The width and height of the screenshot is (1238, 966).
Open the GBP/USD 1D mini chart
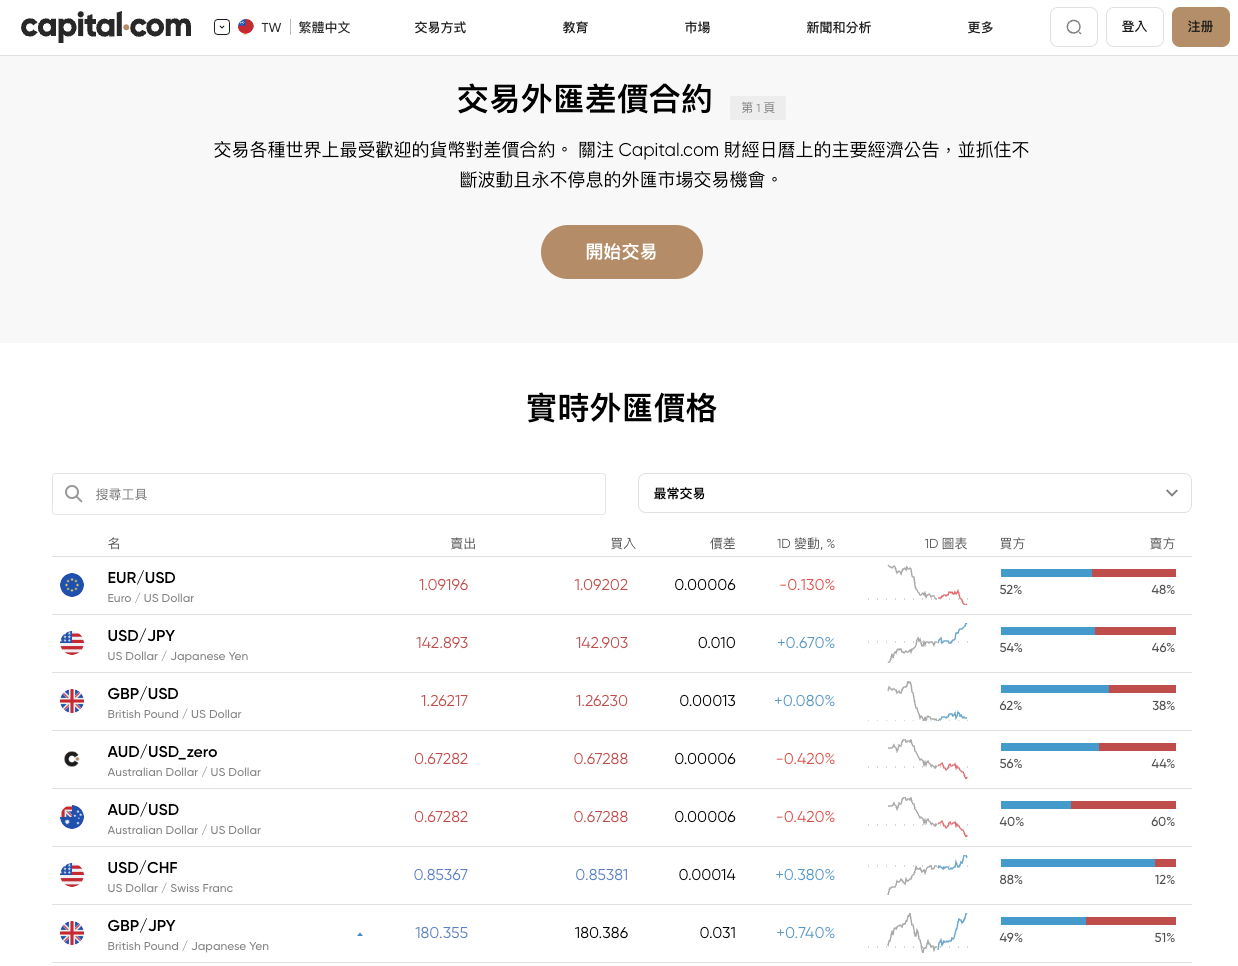click(918, 701)
